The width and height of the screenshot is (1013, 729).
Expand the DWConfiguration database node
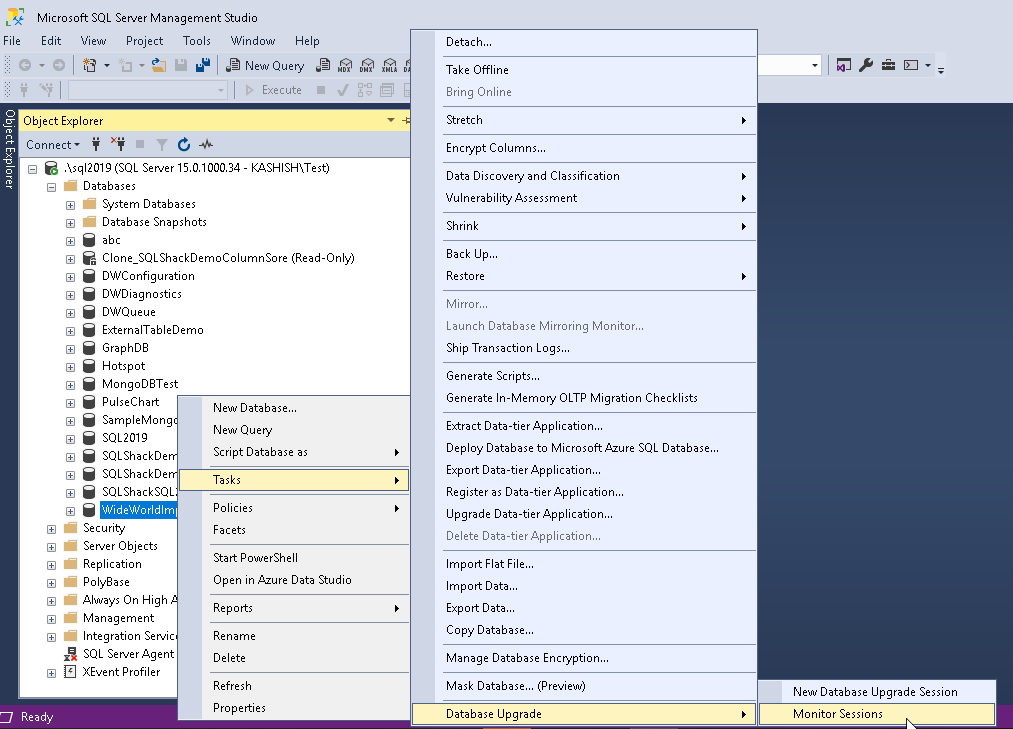[x=70, y=277]
